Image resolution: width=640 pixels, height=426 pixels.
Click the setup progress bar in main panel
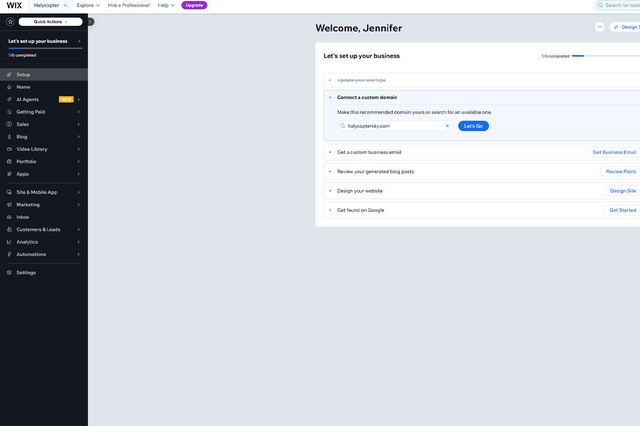tap(606, 56)
